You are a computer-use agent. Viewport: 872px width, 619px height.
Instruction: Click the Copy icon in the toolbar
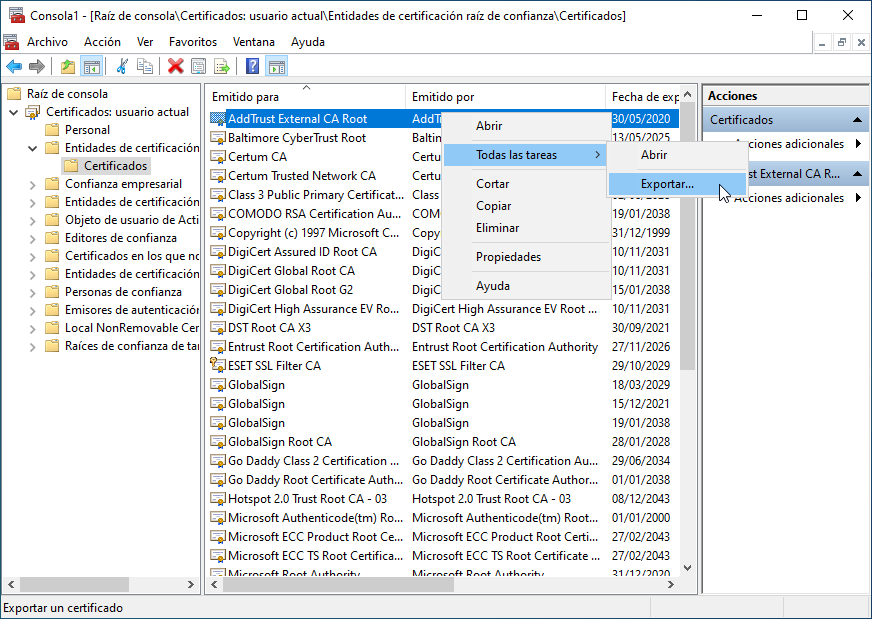click(x=145, y=67)
